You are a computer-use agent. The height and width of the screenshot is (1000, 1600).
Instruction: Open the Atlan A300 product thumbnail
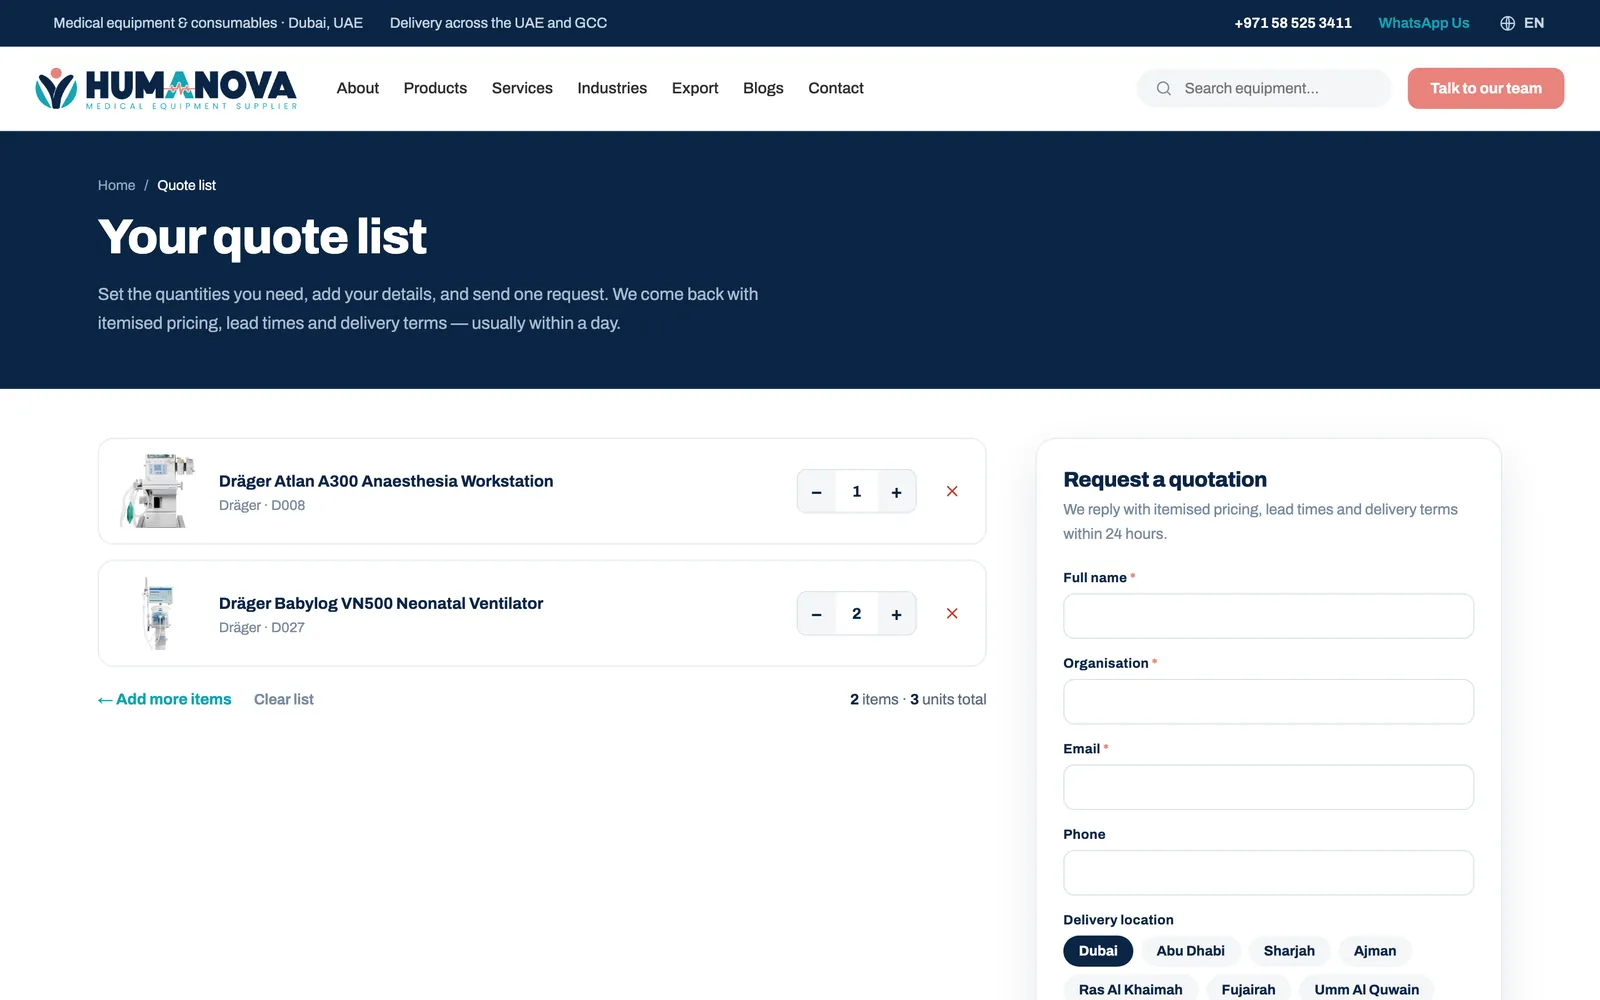click(x=157, y=491)
